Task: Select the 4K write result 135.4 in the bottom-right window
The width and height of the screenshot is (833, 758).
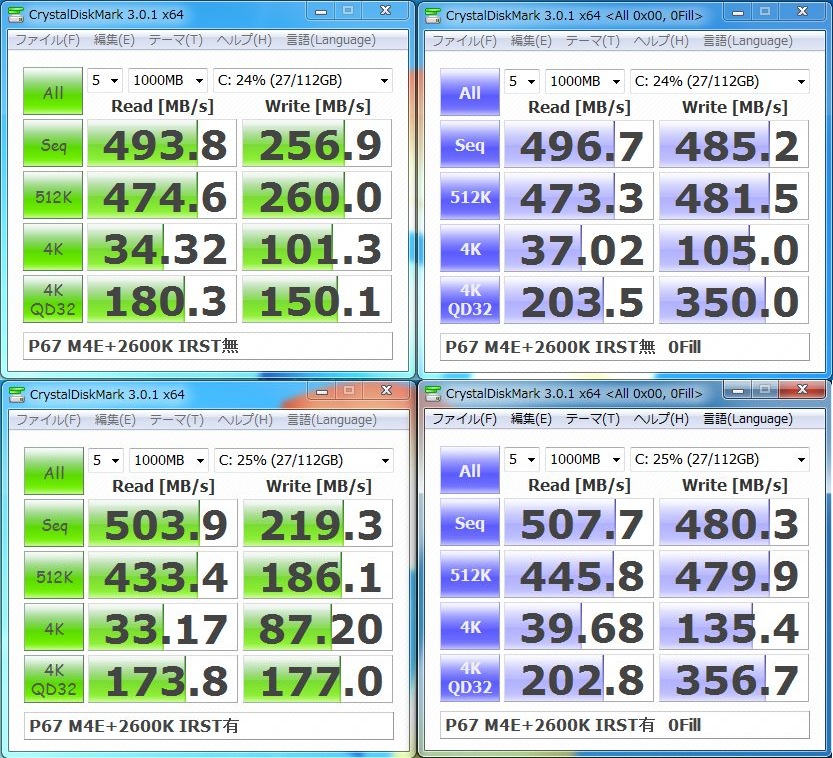Action: click(x=734, y=626)
